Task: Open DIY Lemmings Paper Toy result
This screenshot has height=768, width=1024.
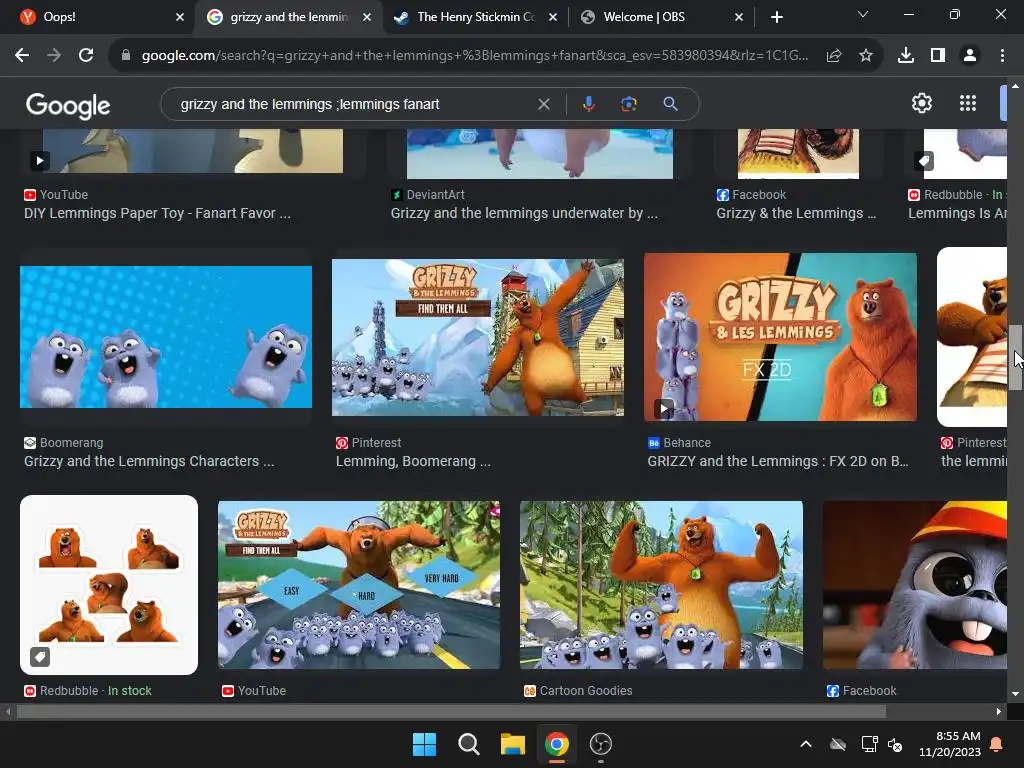Action: click(157, 214)
